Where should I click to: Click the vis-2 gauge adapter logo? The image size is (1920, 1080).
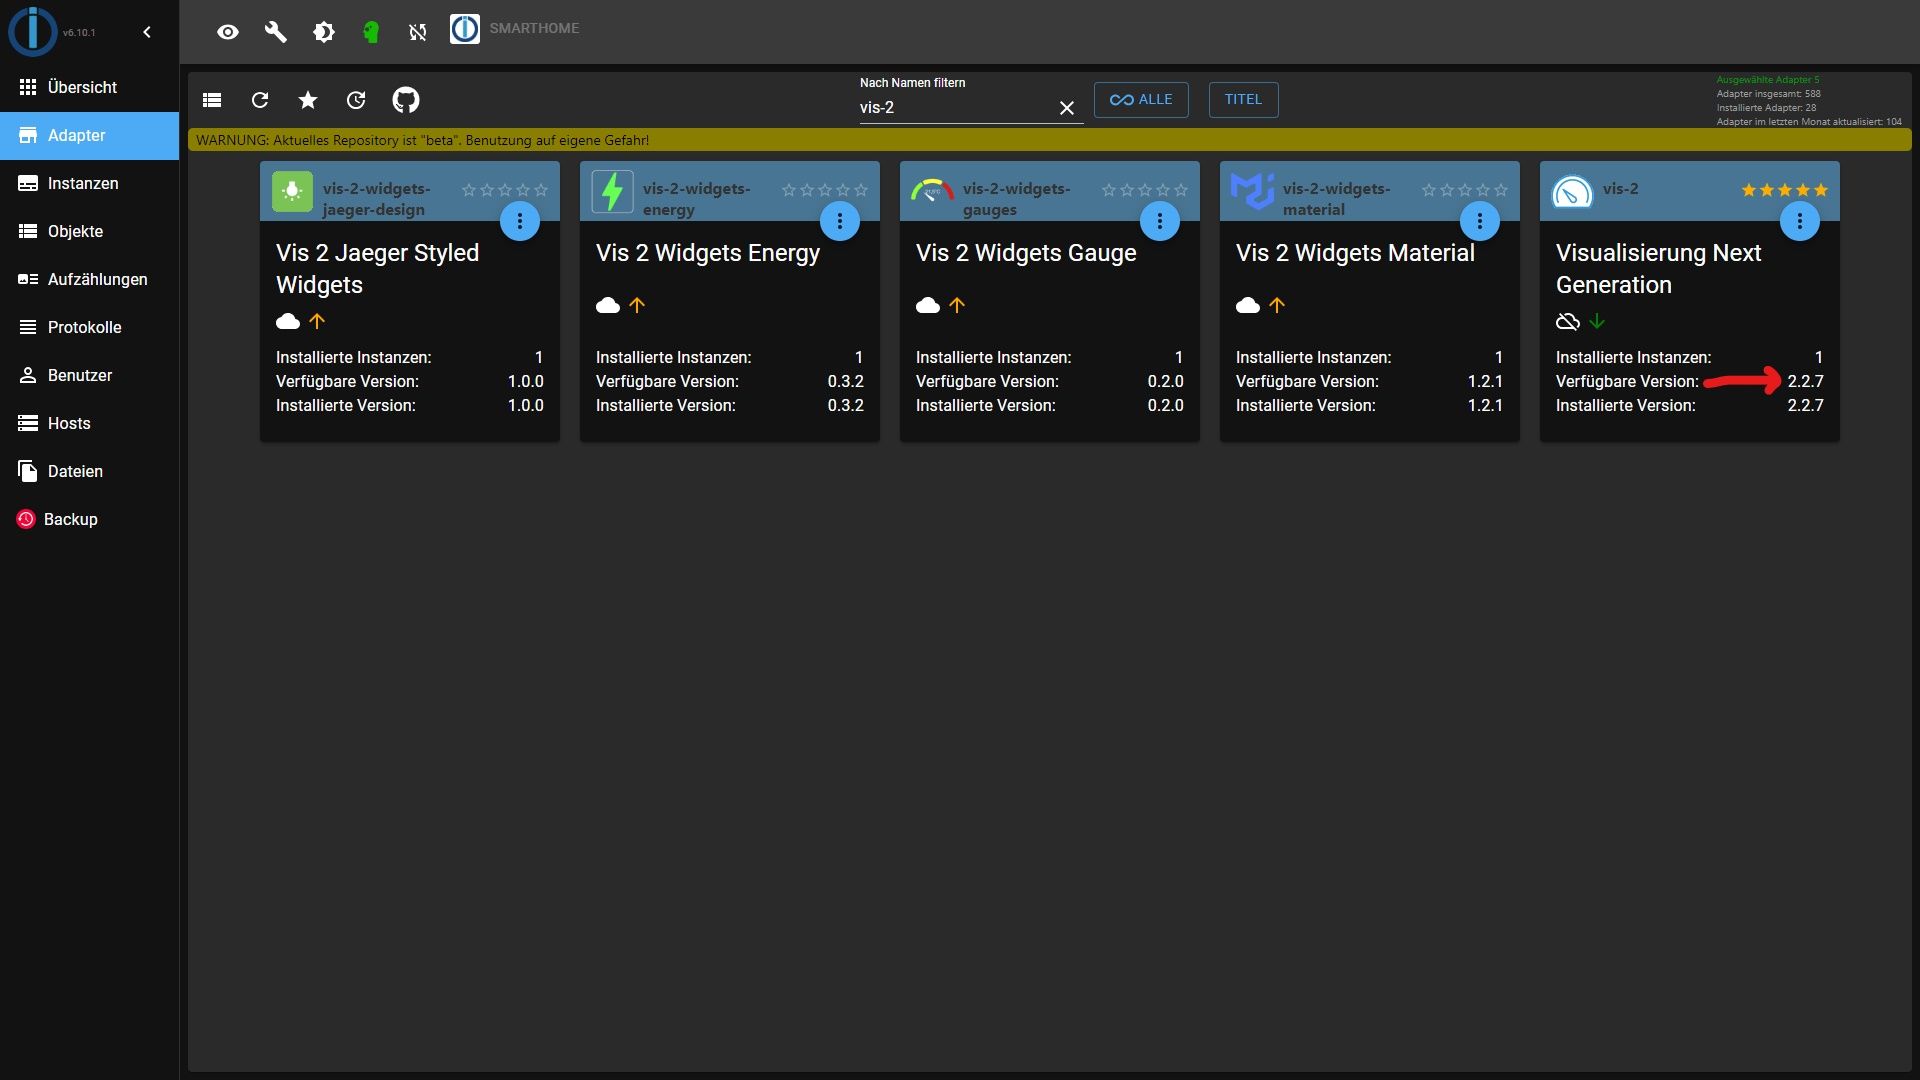[x=1572, y=191]
